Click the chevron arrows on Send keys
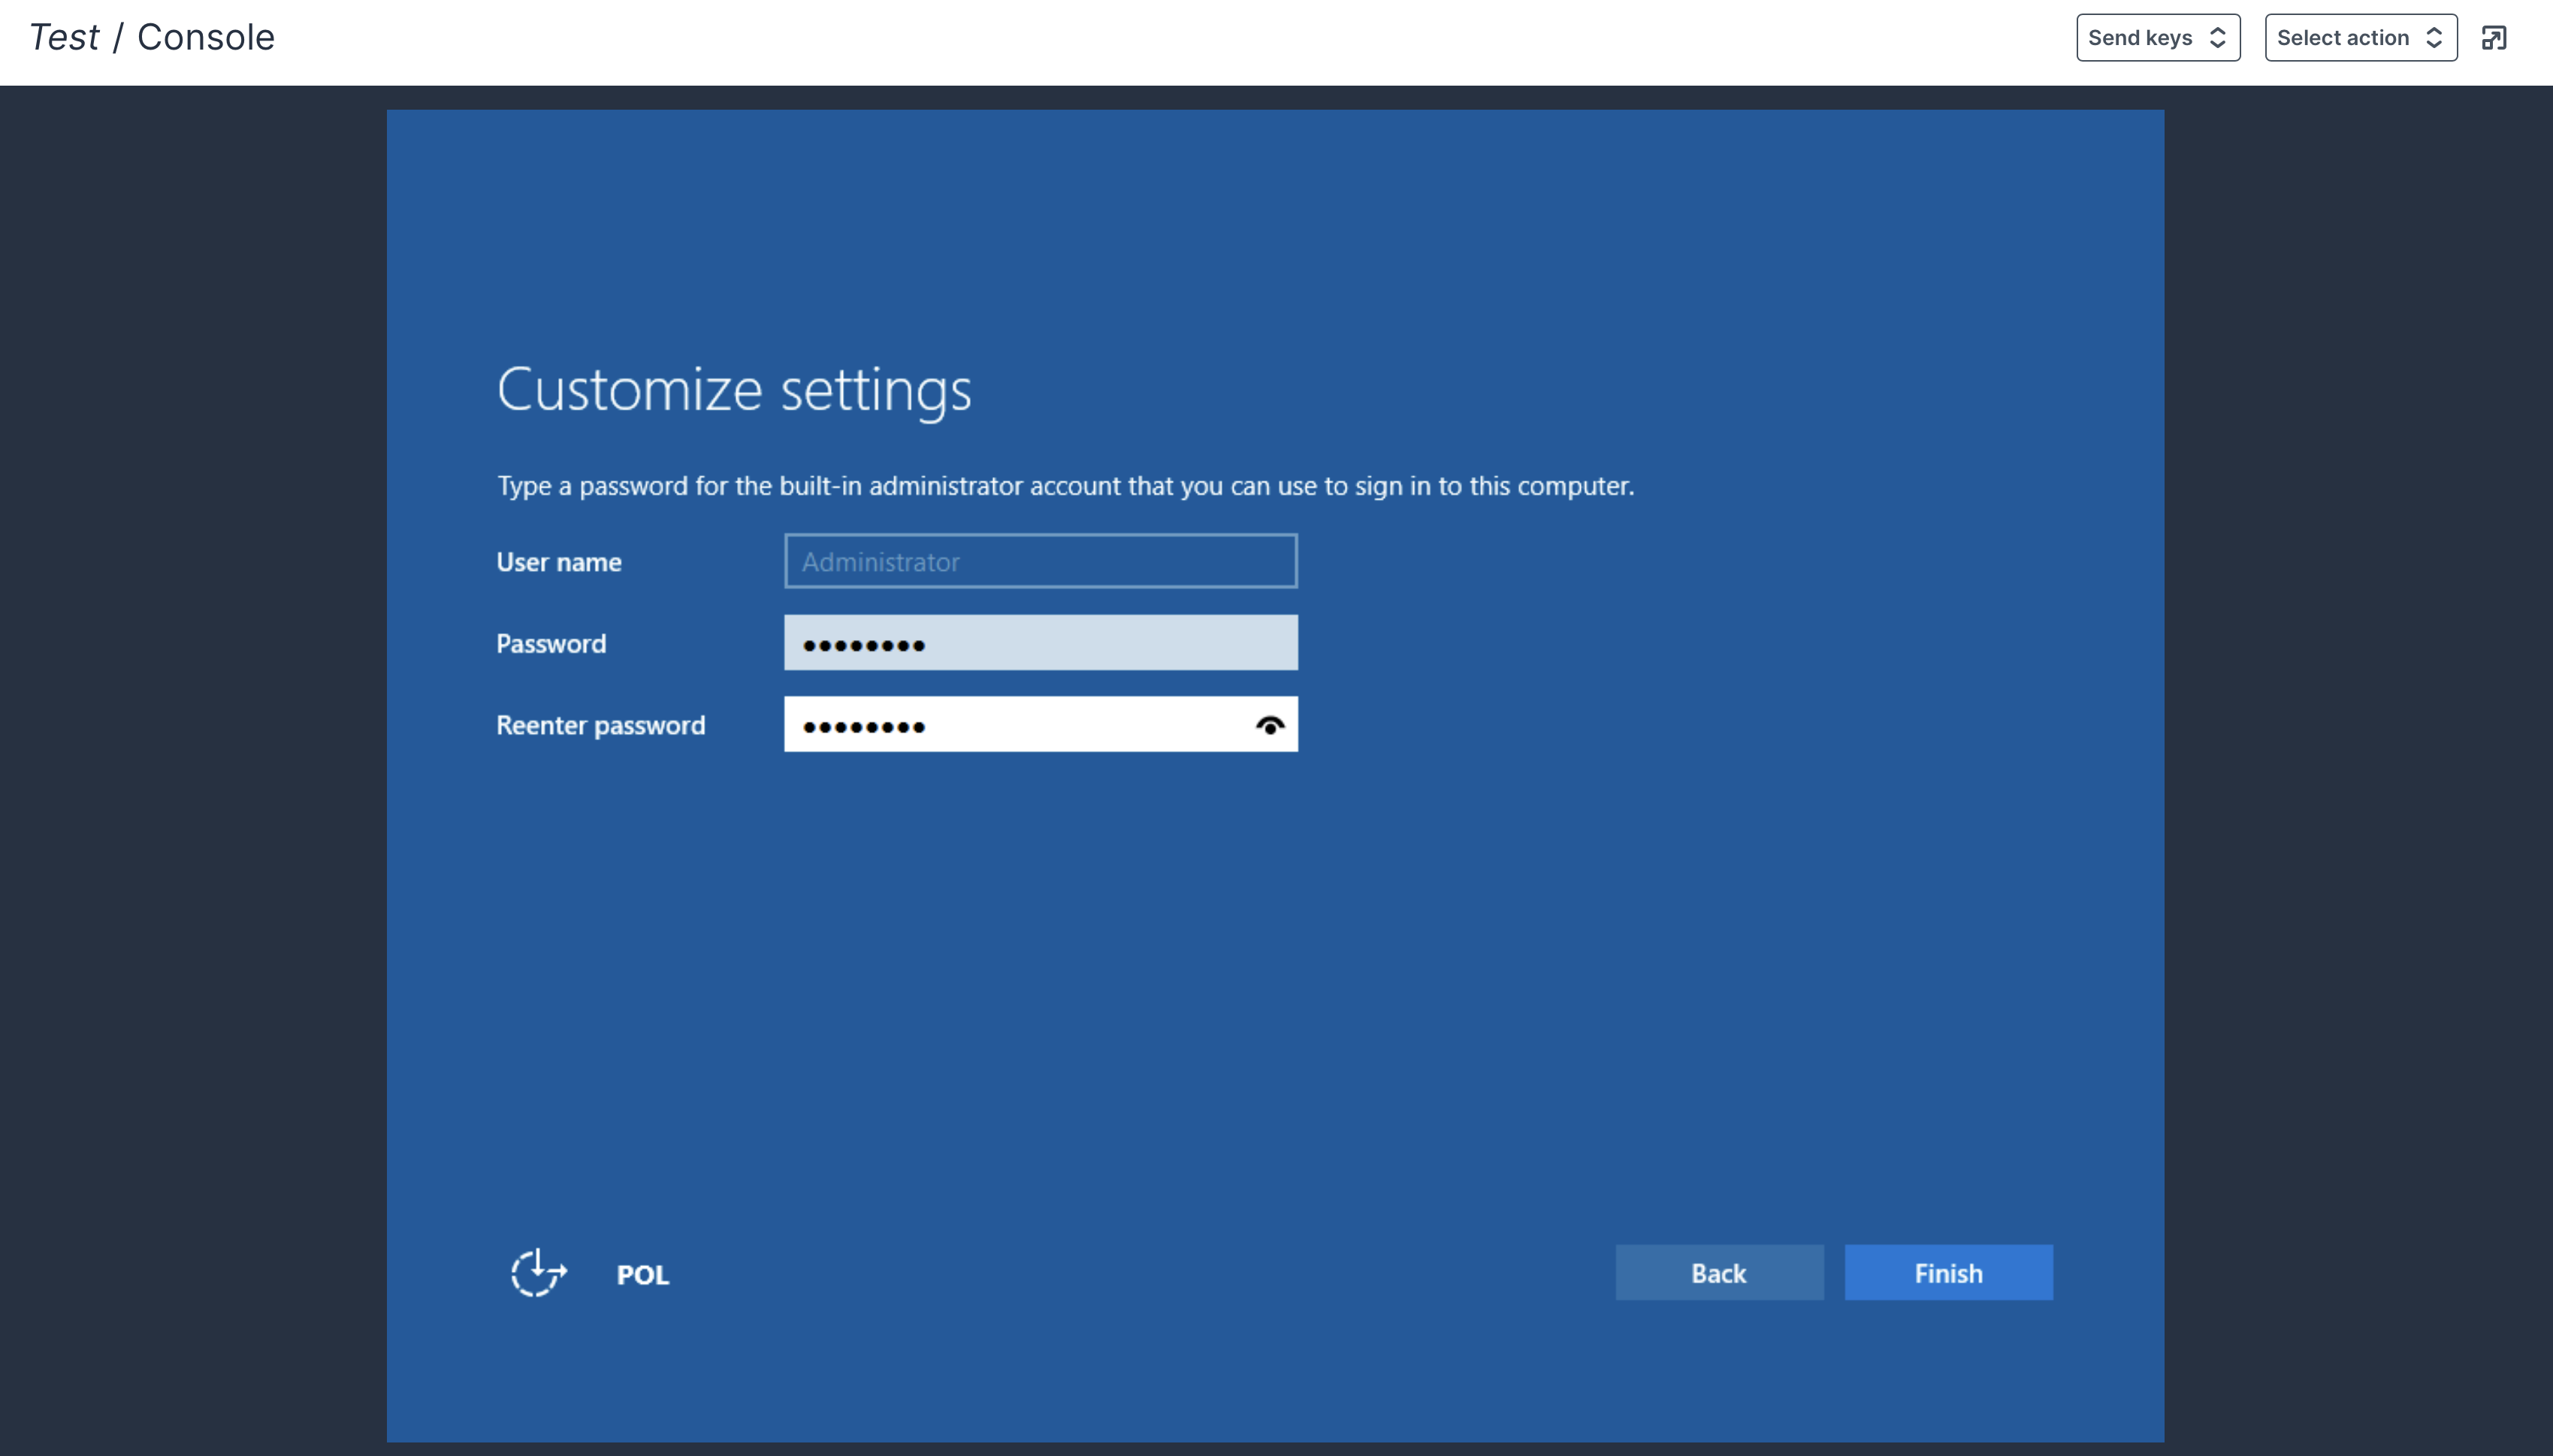Screen dimensions: 2553x1456 pos(2218,38)
